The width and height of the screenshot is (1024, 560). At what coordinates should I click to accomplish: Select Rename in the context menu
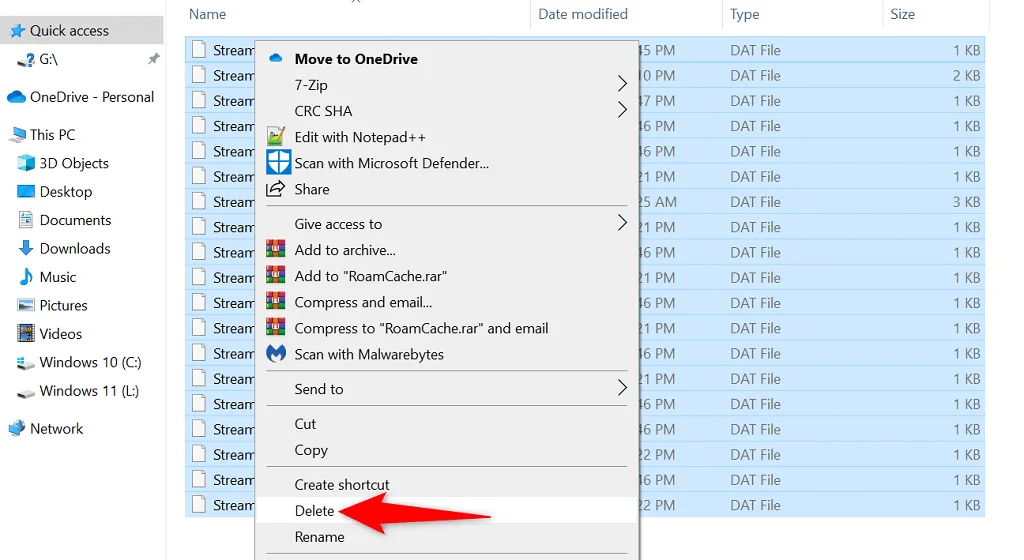click(x=319, y=537)
